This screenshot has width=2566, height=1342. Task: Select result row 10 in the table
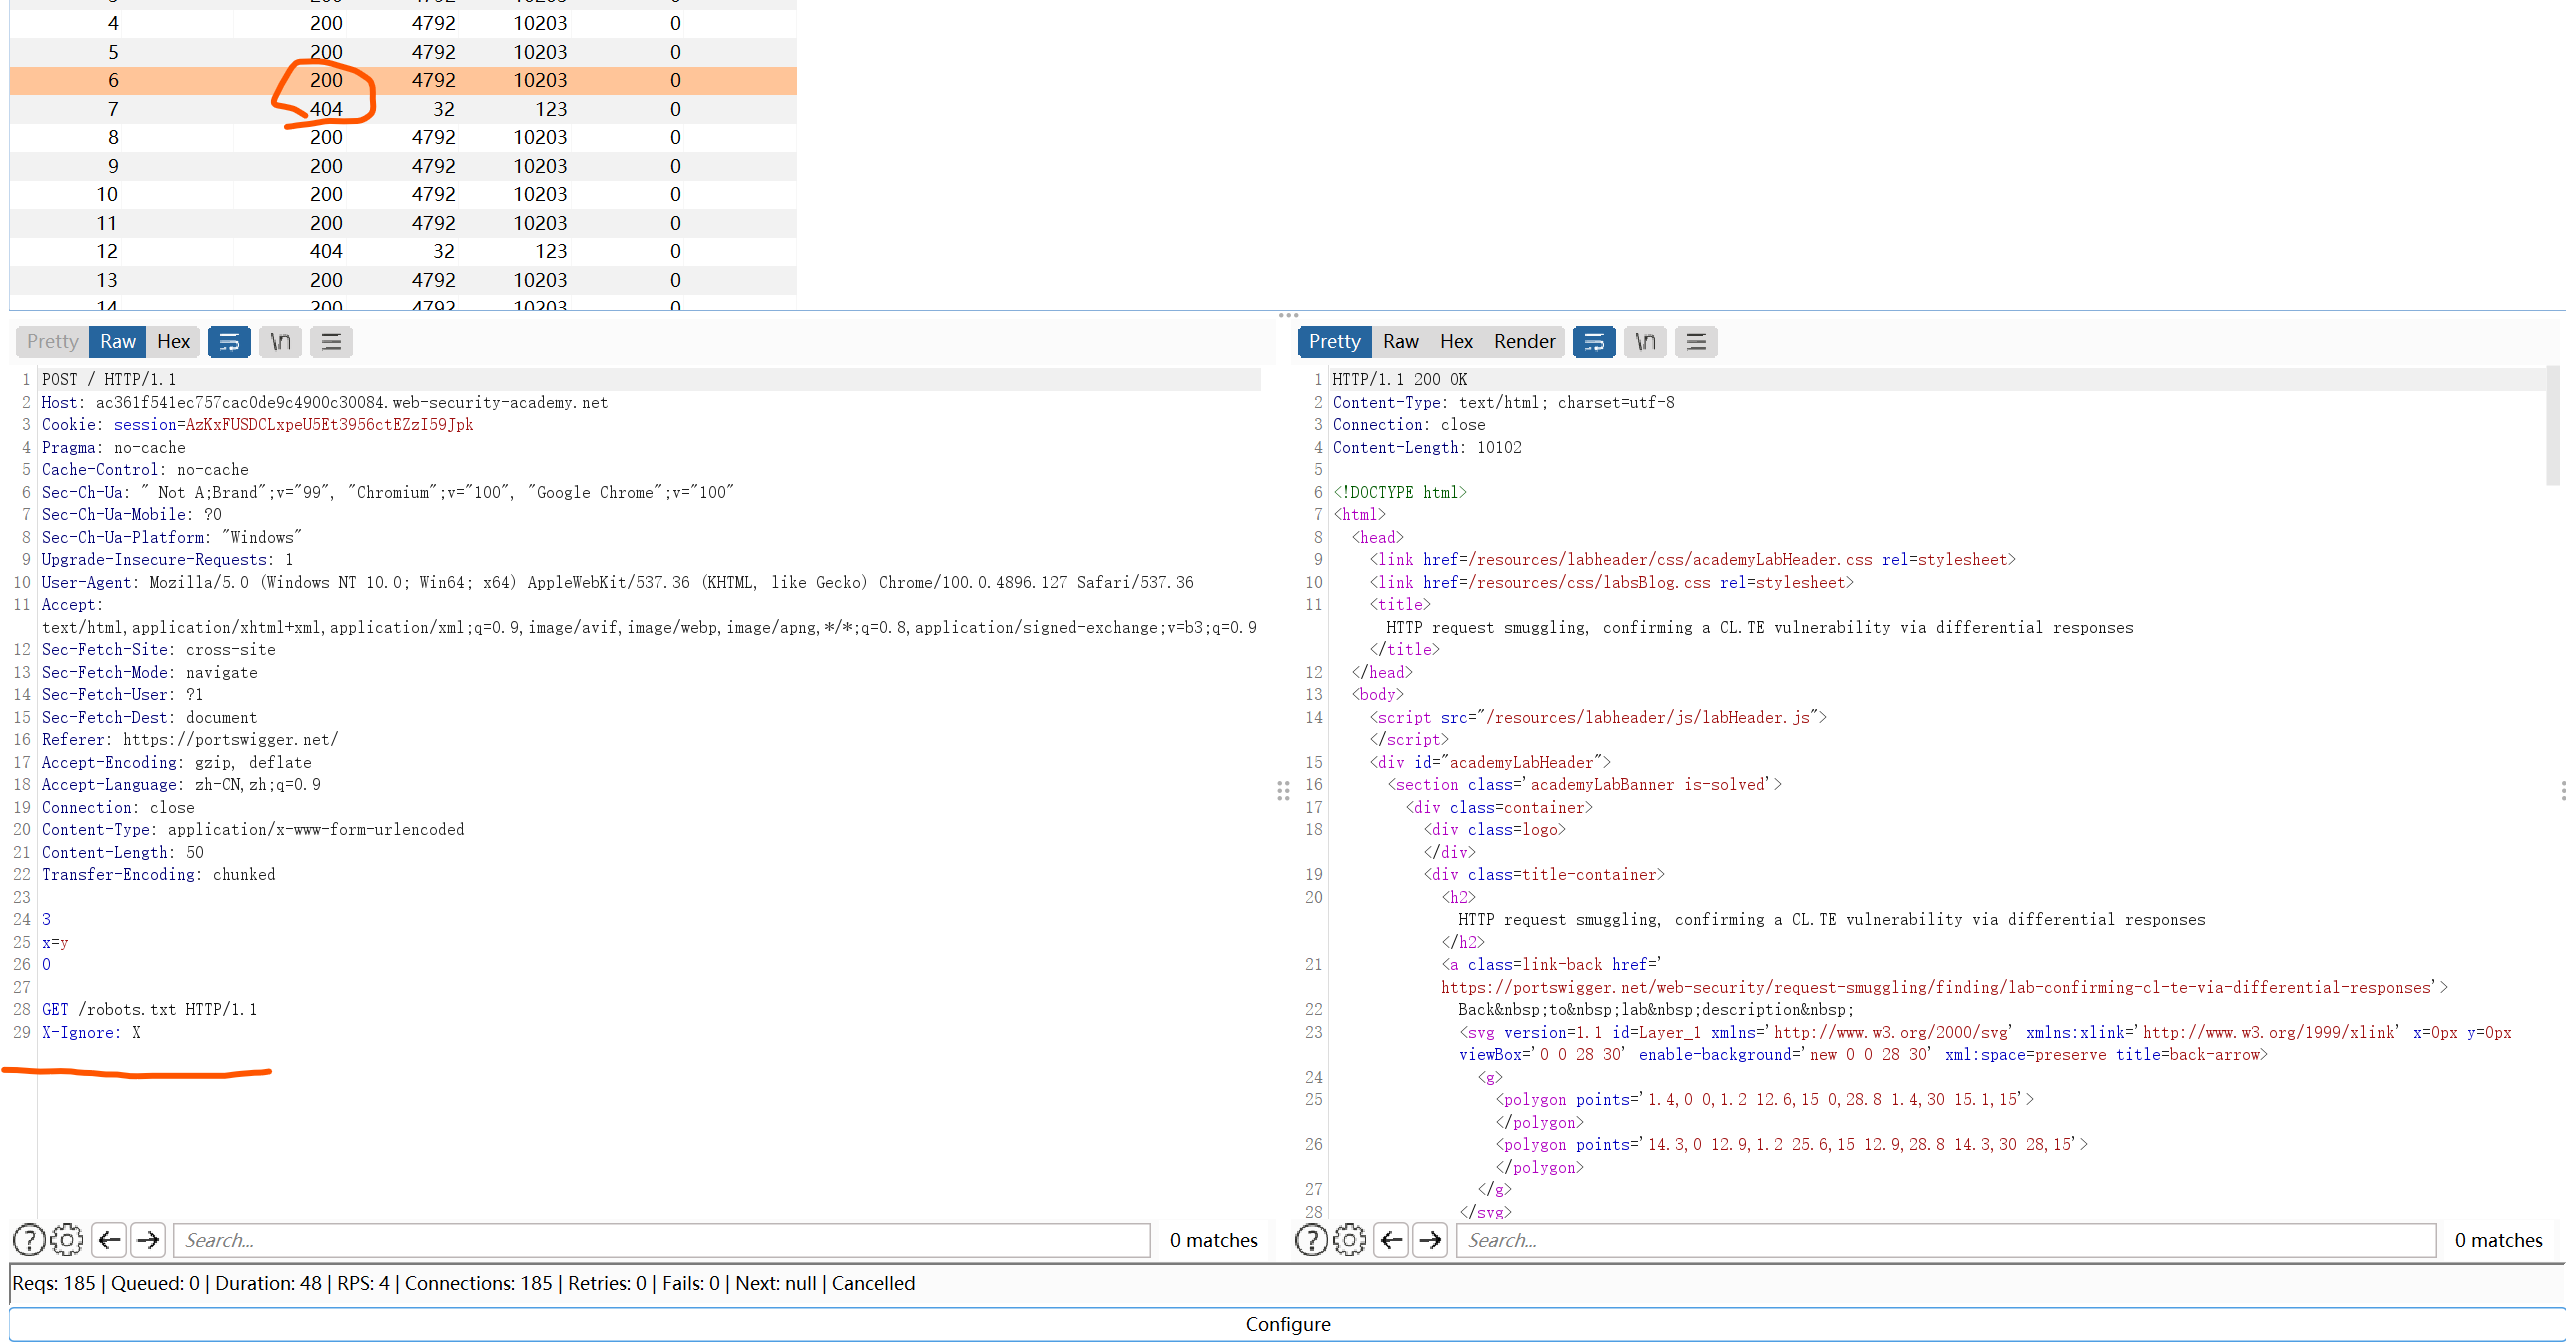[403, 194]
